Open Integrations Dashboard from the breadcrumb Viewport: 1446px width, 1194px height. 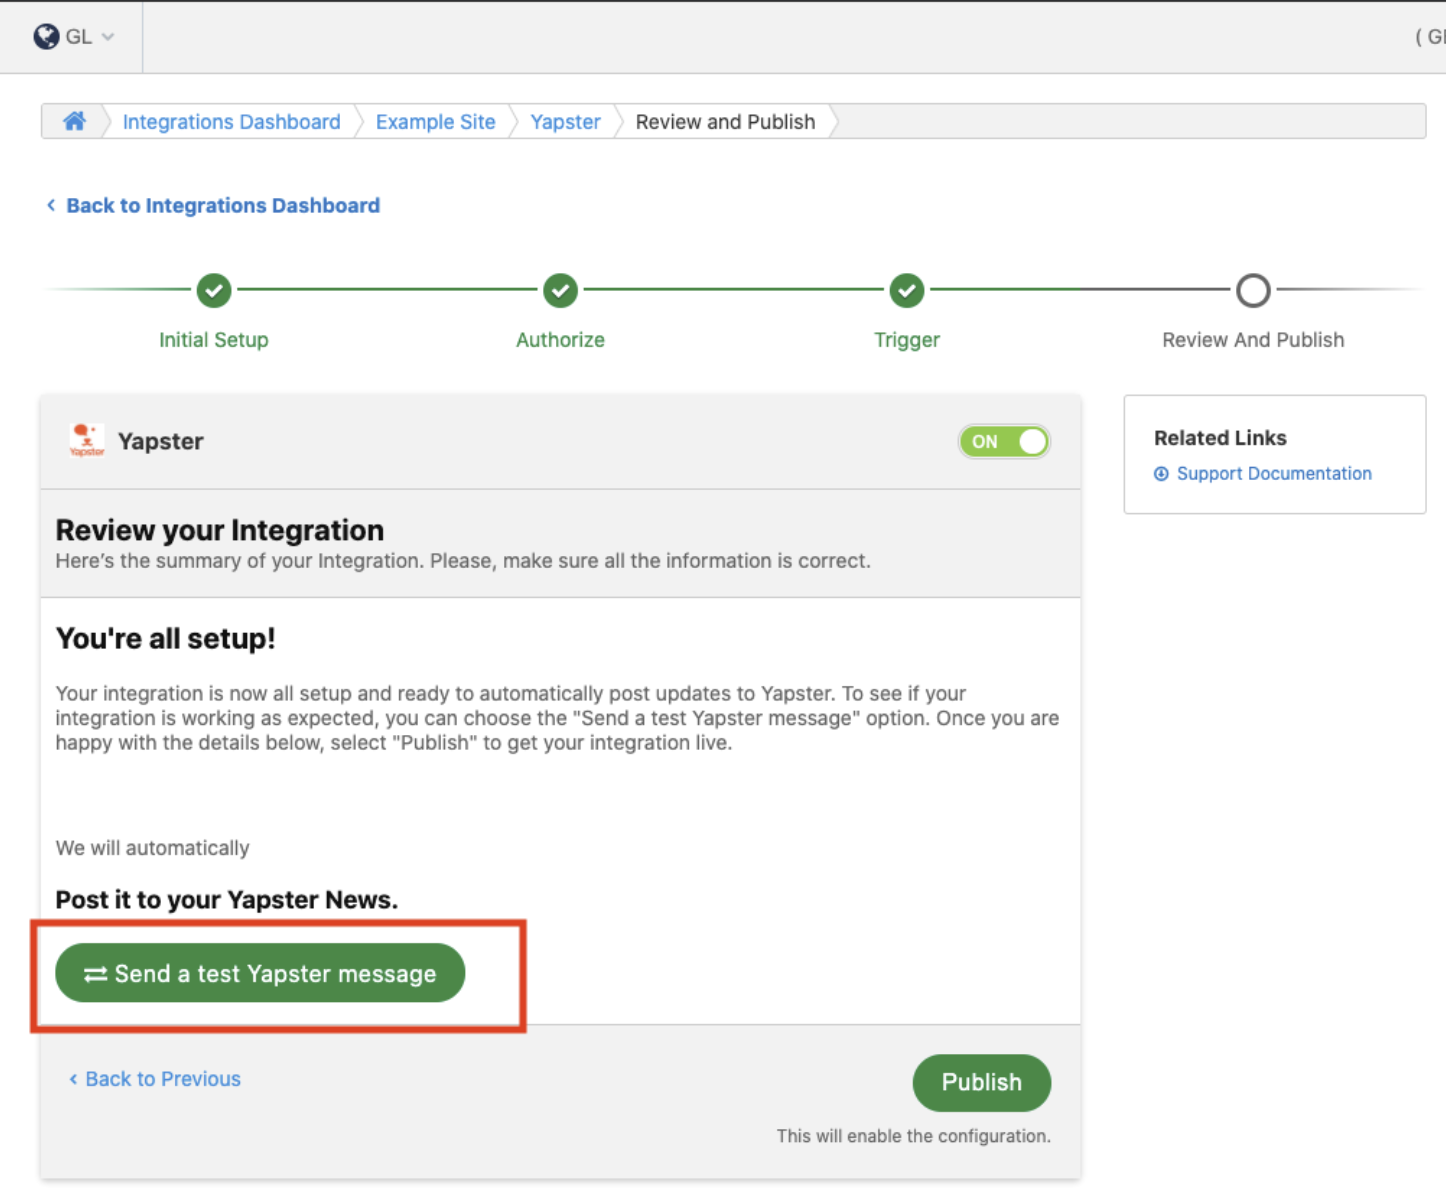pos(231,121)
